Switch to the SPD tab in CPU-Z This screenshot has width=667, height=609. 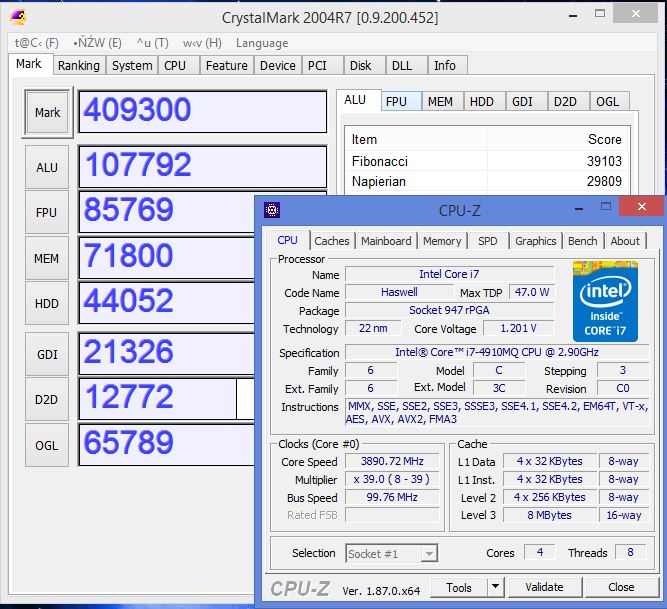tap(487, 241)
